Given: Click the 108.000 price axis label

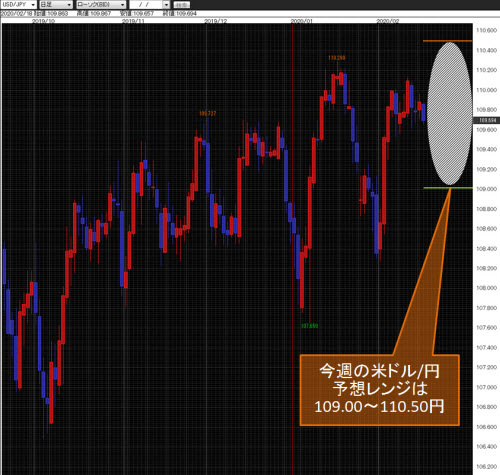Looking at the screenshot, I should click(x=486, y=288).
